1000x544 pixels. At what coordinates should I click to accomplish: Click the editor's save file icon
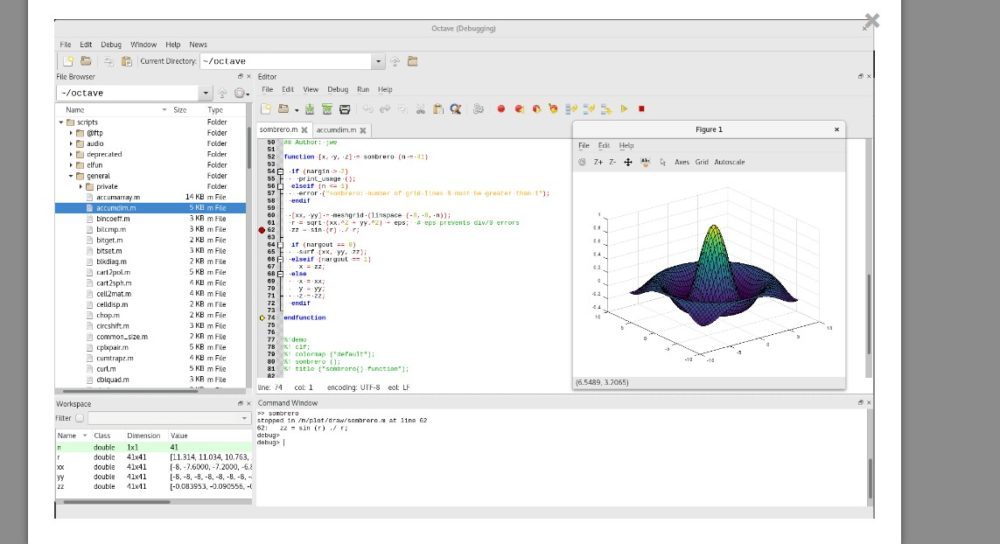click(310, 109)
